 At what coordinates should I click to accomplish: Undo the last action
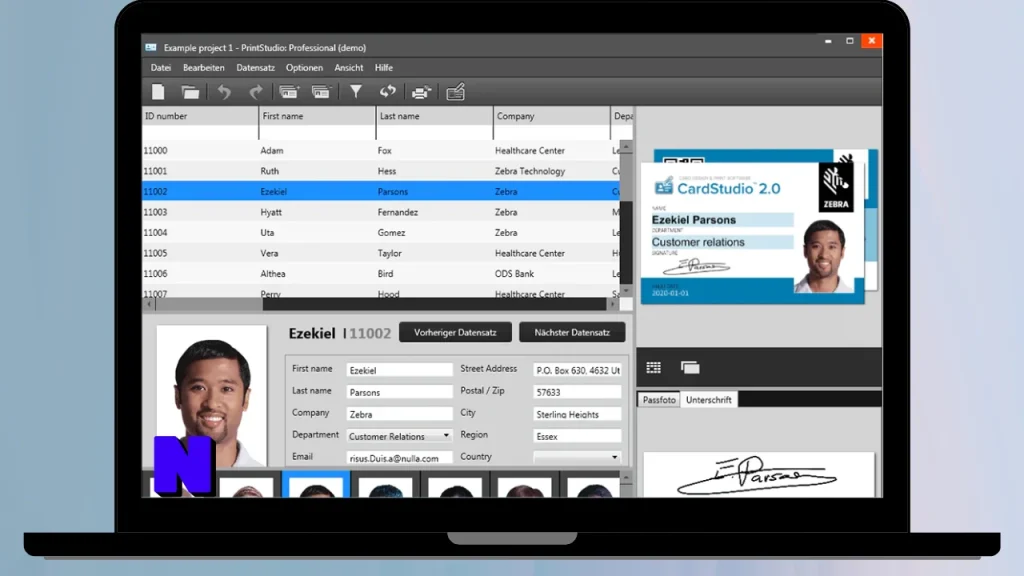224,92
